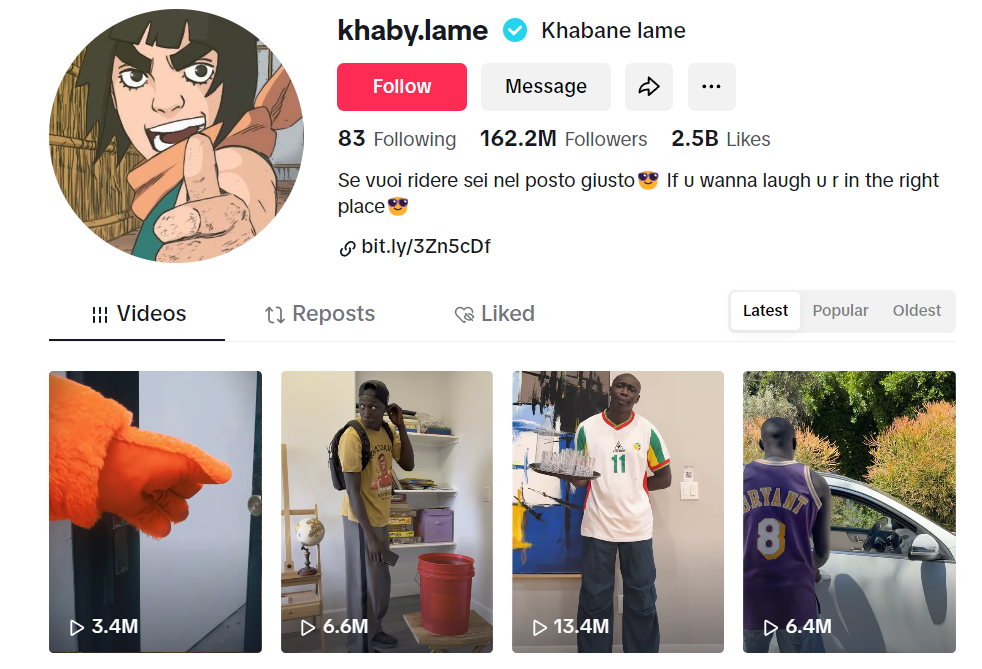
Task: Open the profile avatar picture
Action: (x=177, y=135)
